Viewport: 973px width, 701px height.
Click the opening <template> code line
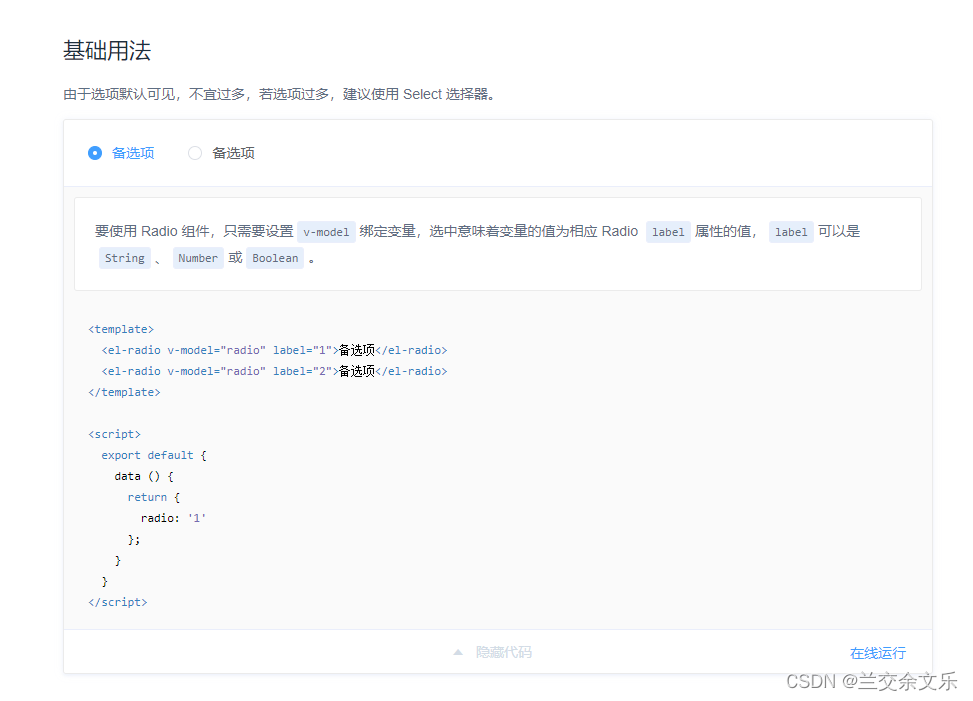point(121,329)
